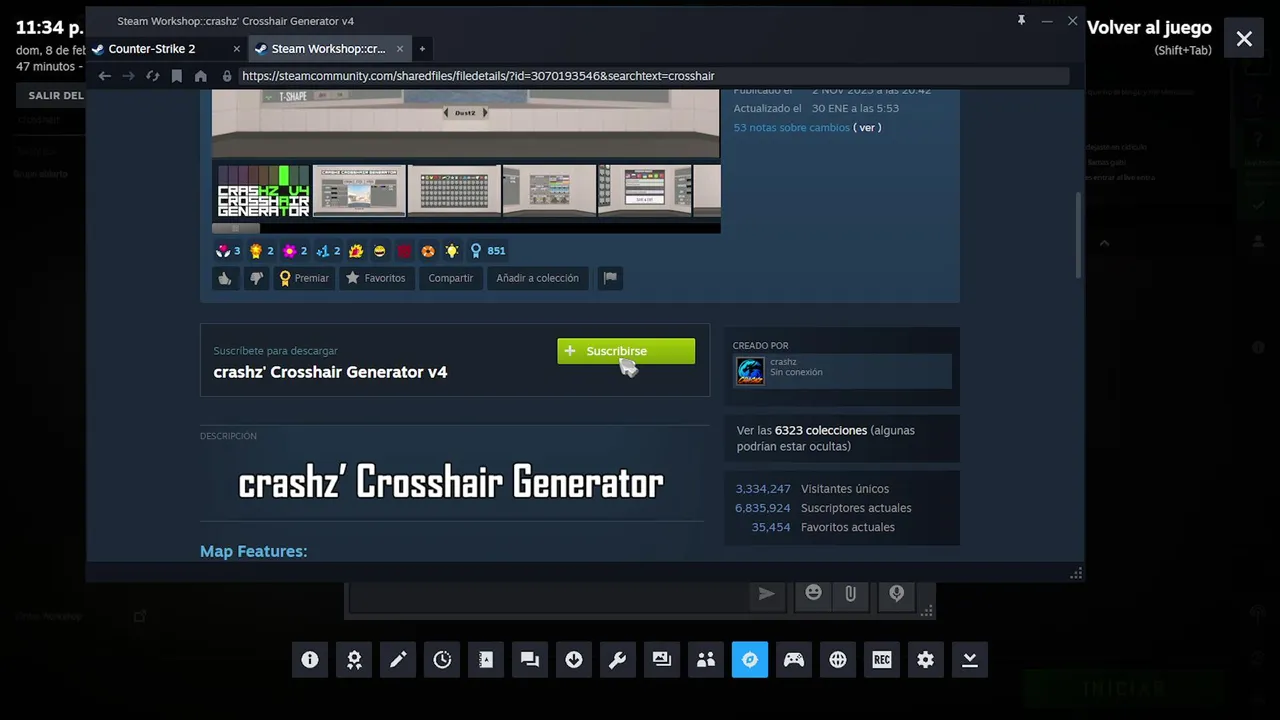
Task: Click the browser back arrow
Action: point(105,76)
